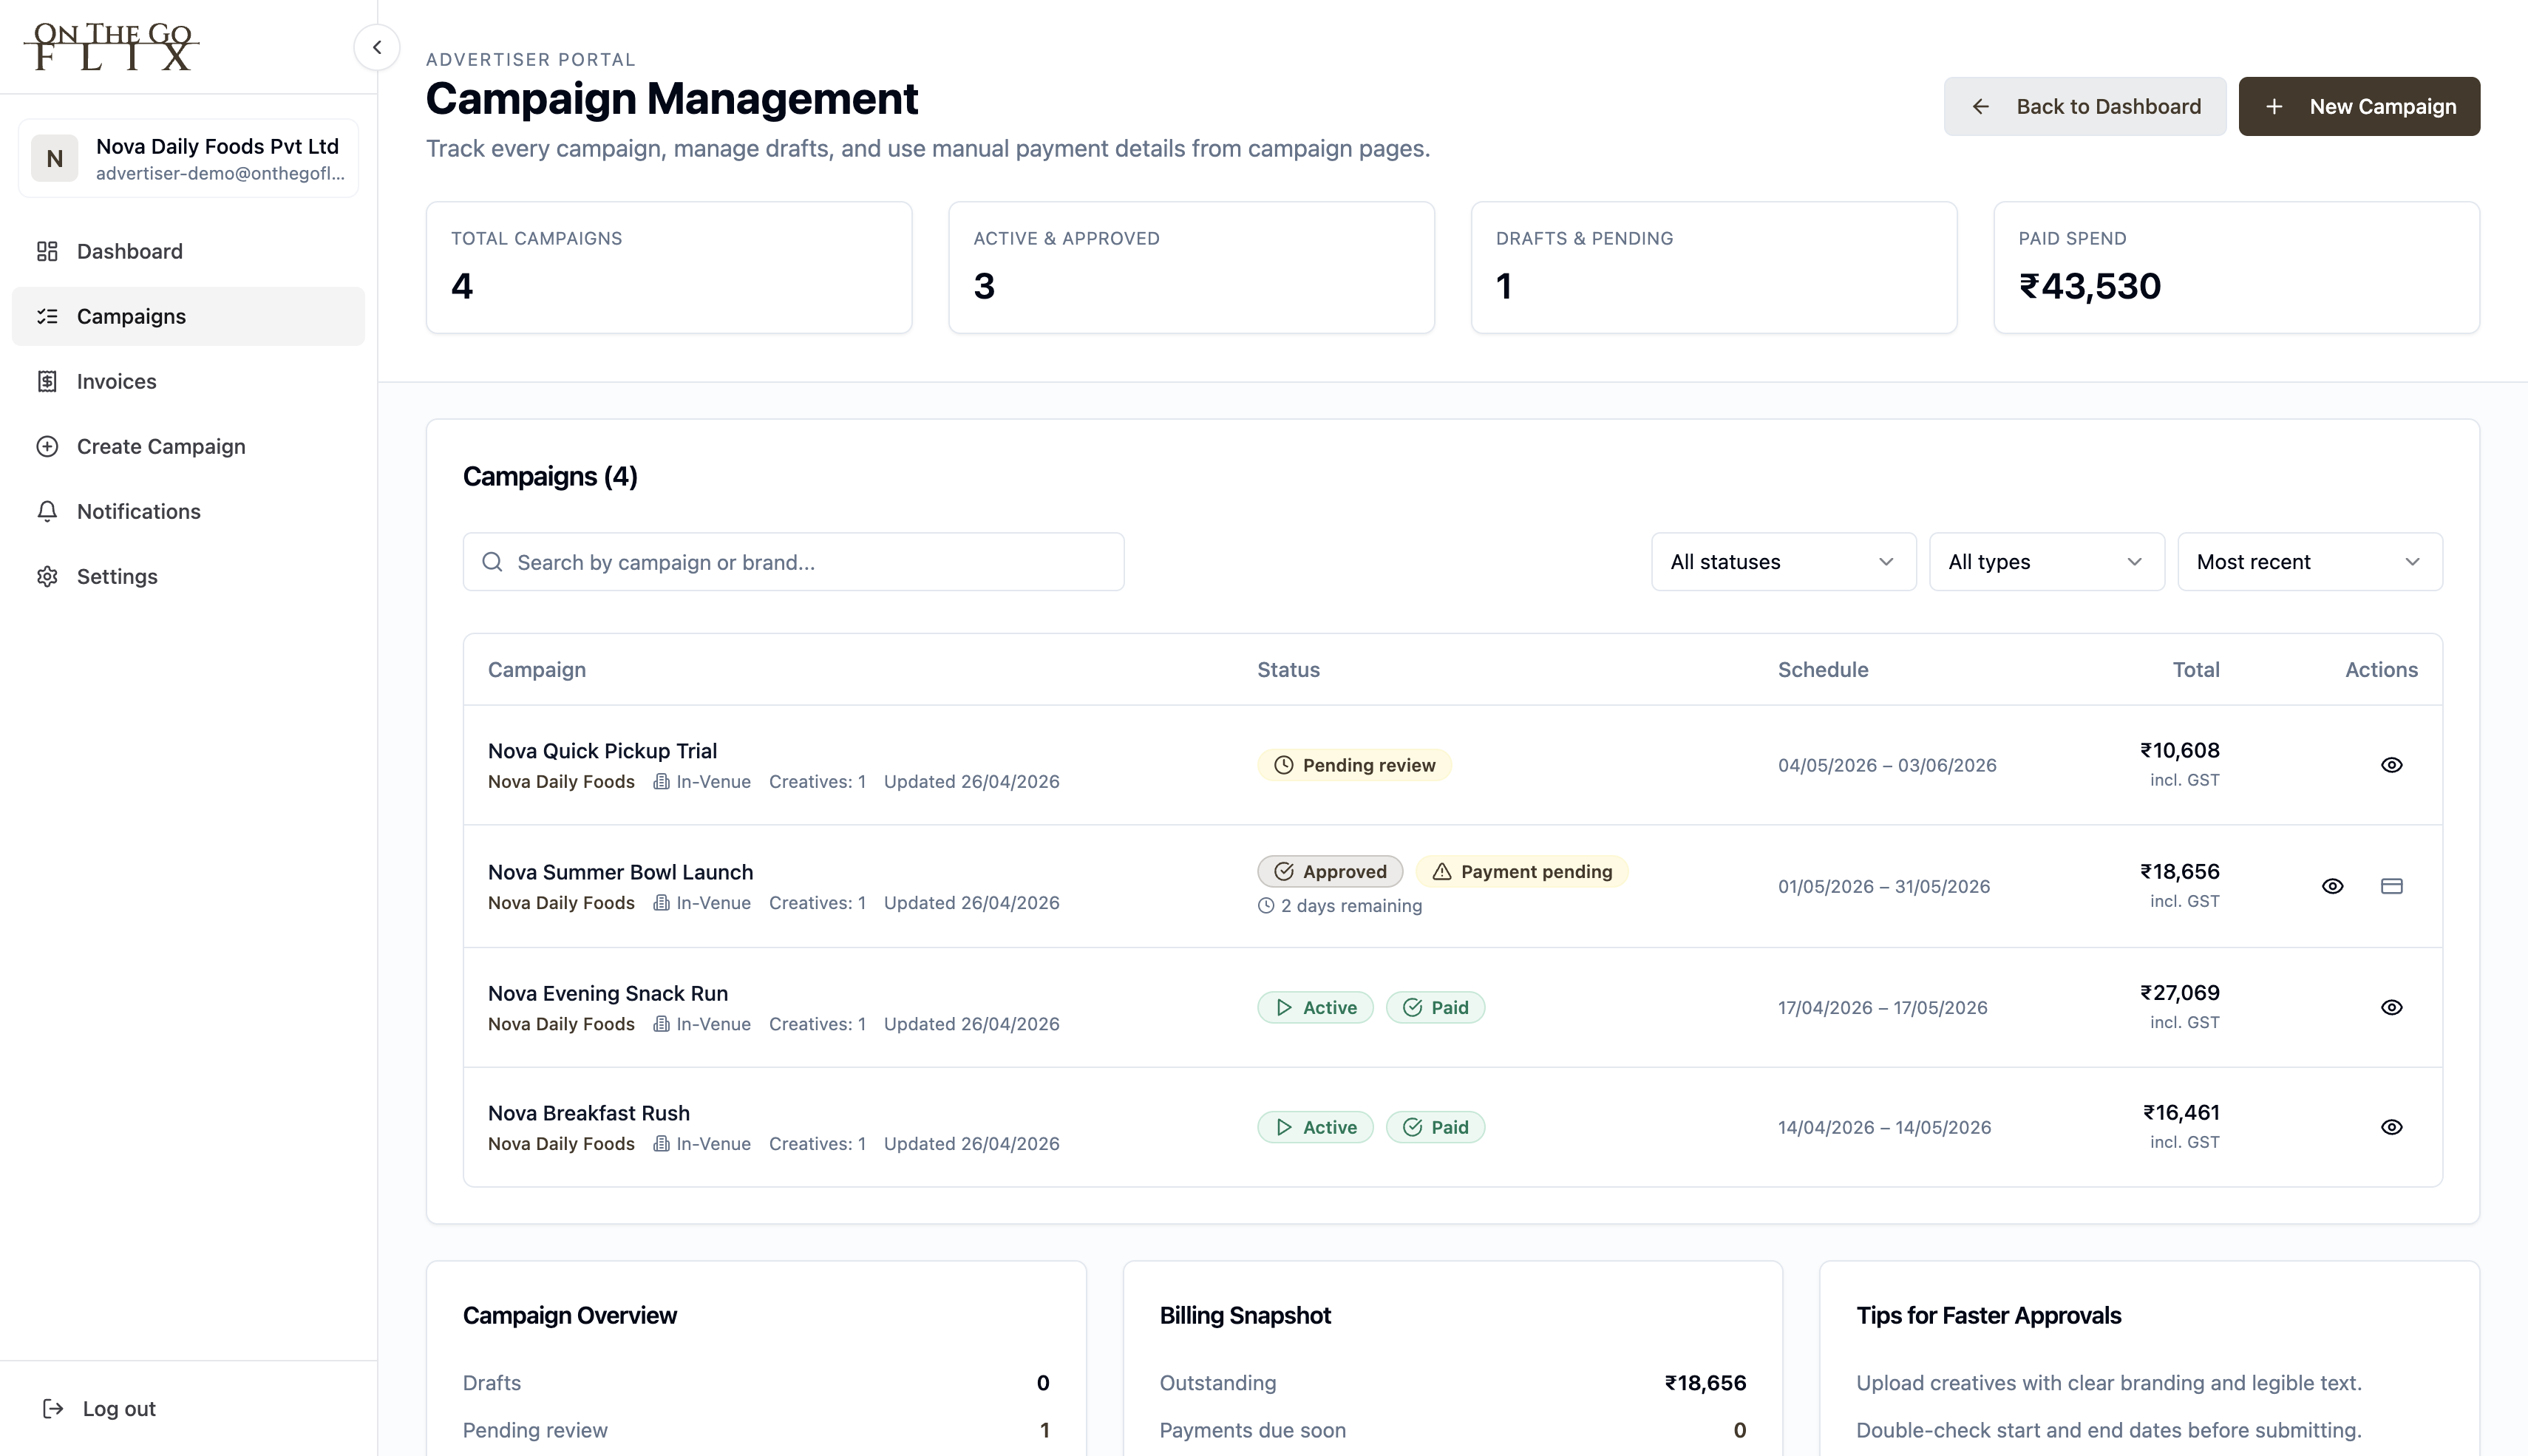
Task: Click the N avatar for Nova Daily Foods
Action: pyautogui.click(x=54, y=158)
